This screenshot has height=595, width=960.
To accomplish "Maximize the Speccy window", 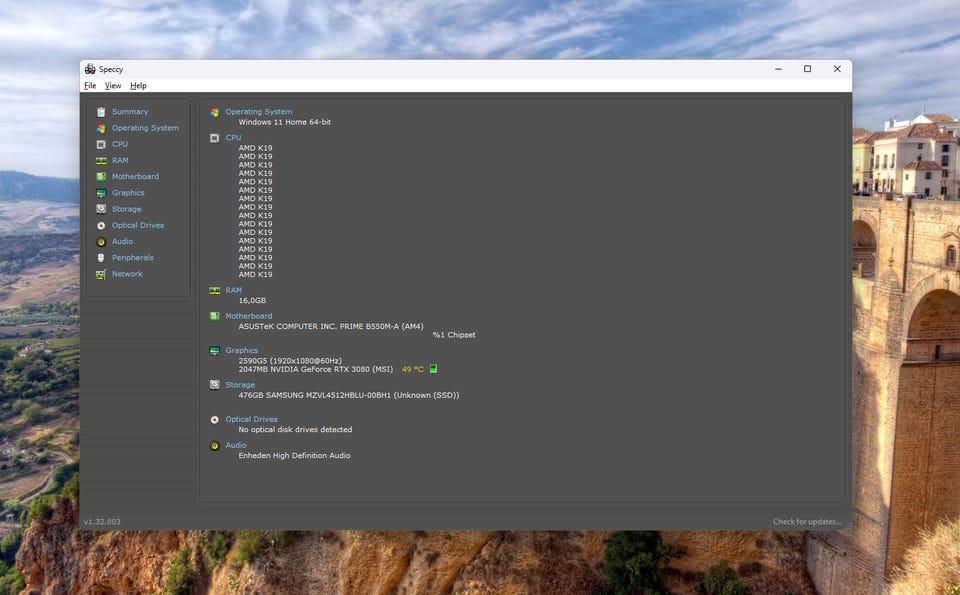I will pyautogui.click(x=808, y=69).
